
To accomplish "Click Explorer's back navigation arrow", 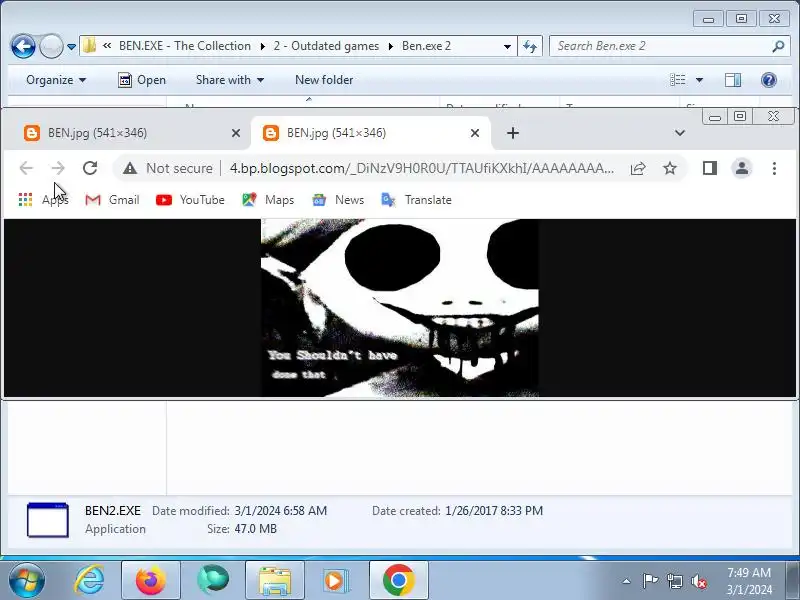I will point(23,46).
